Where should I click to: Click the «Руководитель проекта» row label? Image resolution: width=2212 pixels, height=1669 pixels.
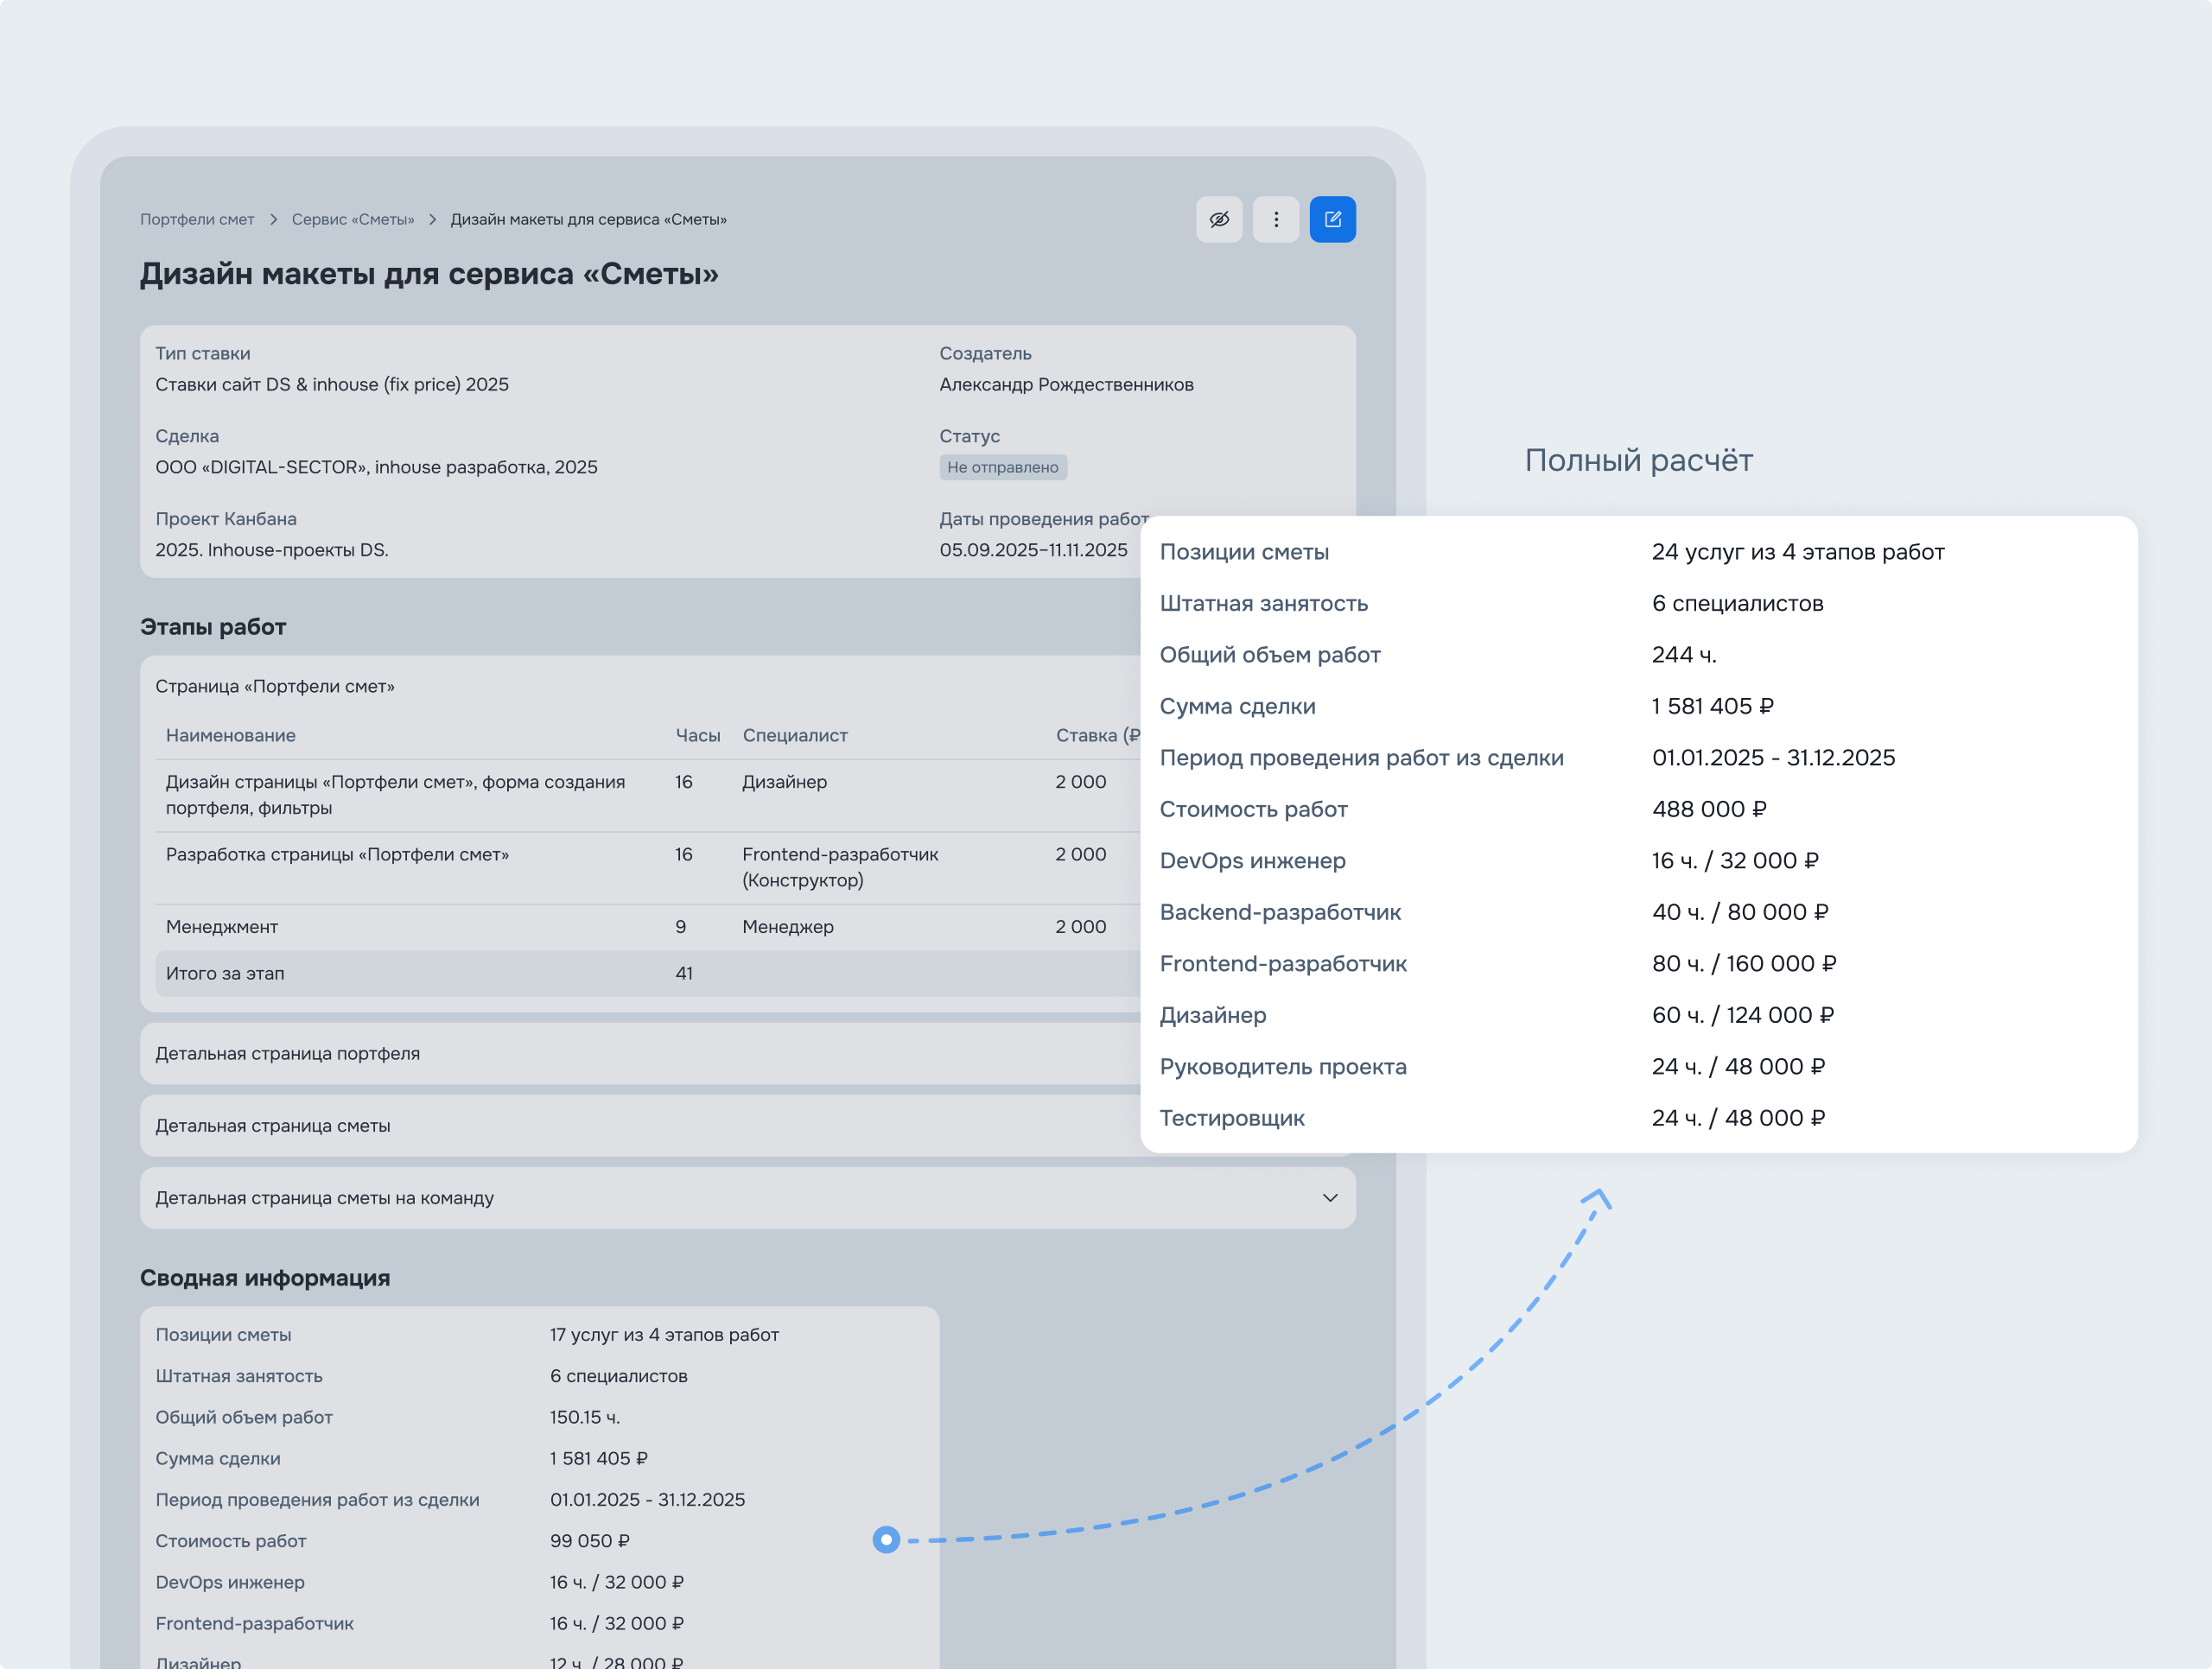[1283, 1067]
